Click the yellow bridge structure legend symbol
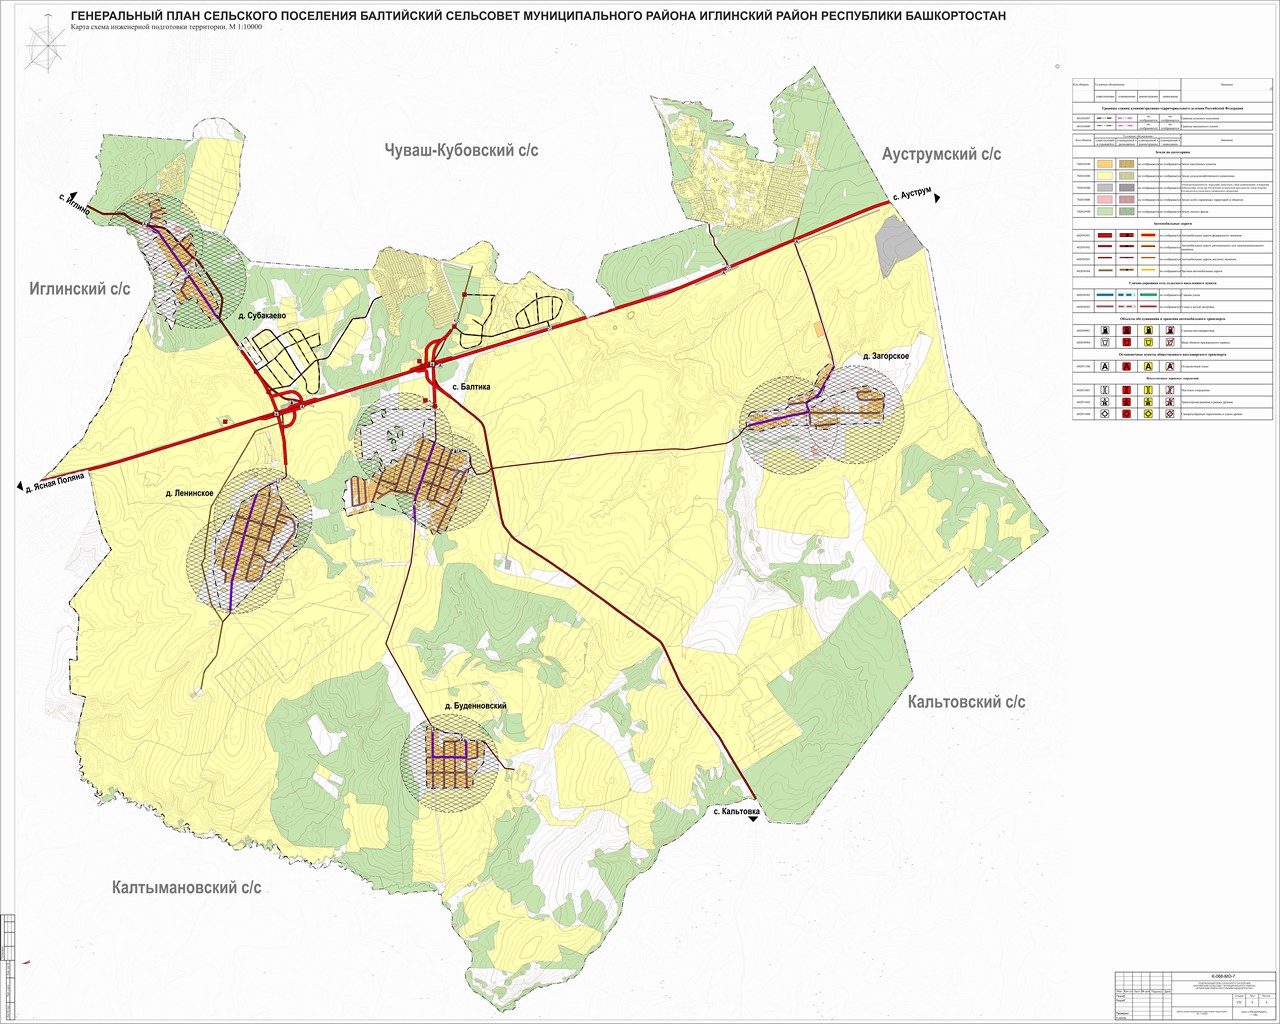This screenshot has width=1280, height=1024. click(1148, 390)
